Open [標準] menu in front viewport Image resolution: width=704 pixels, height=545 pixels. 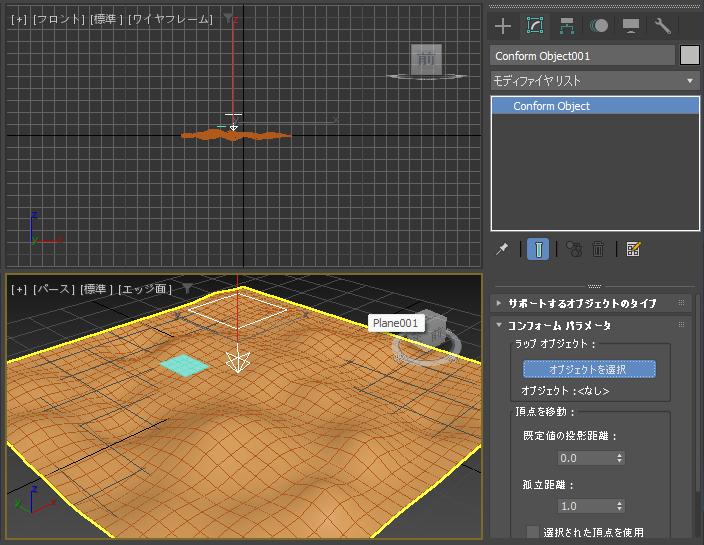106,19
